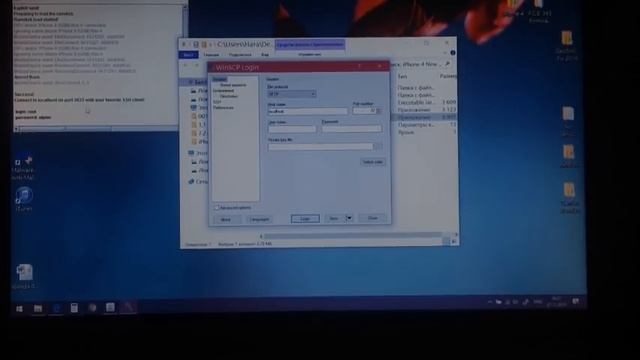640x360 pixels.
Task: Click the Explorer back arrow
Action: point(185,65)
